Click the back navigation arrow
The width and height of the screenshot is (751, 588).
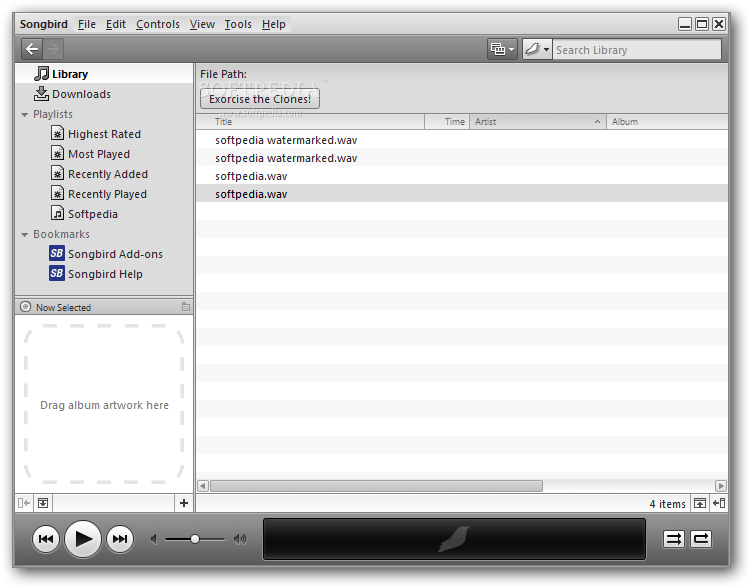pyautogui.click(x=32, y=49)
